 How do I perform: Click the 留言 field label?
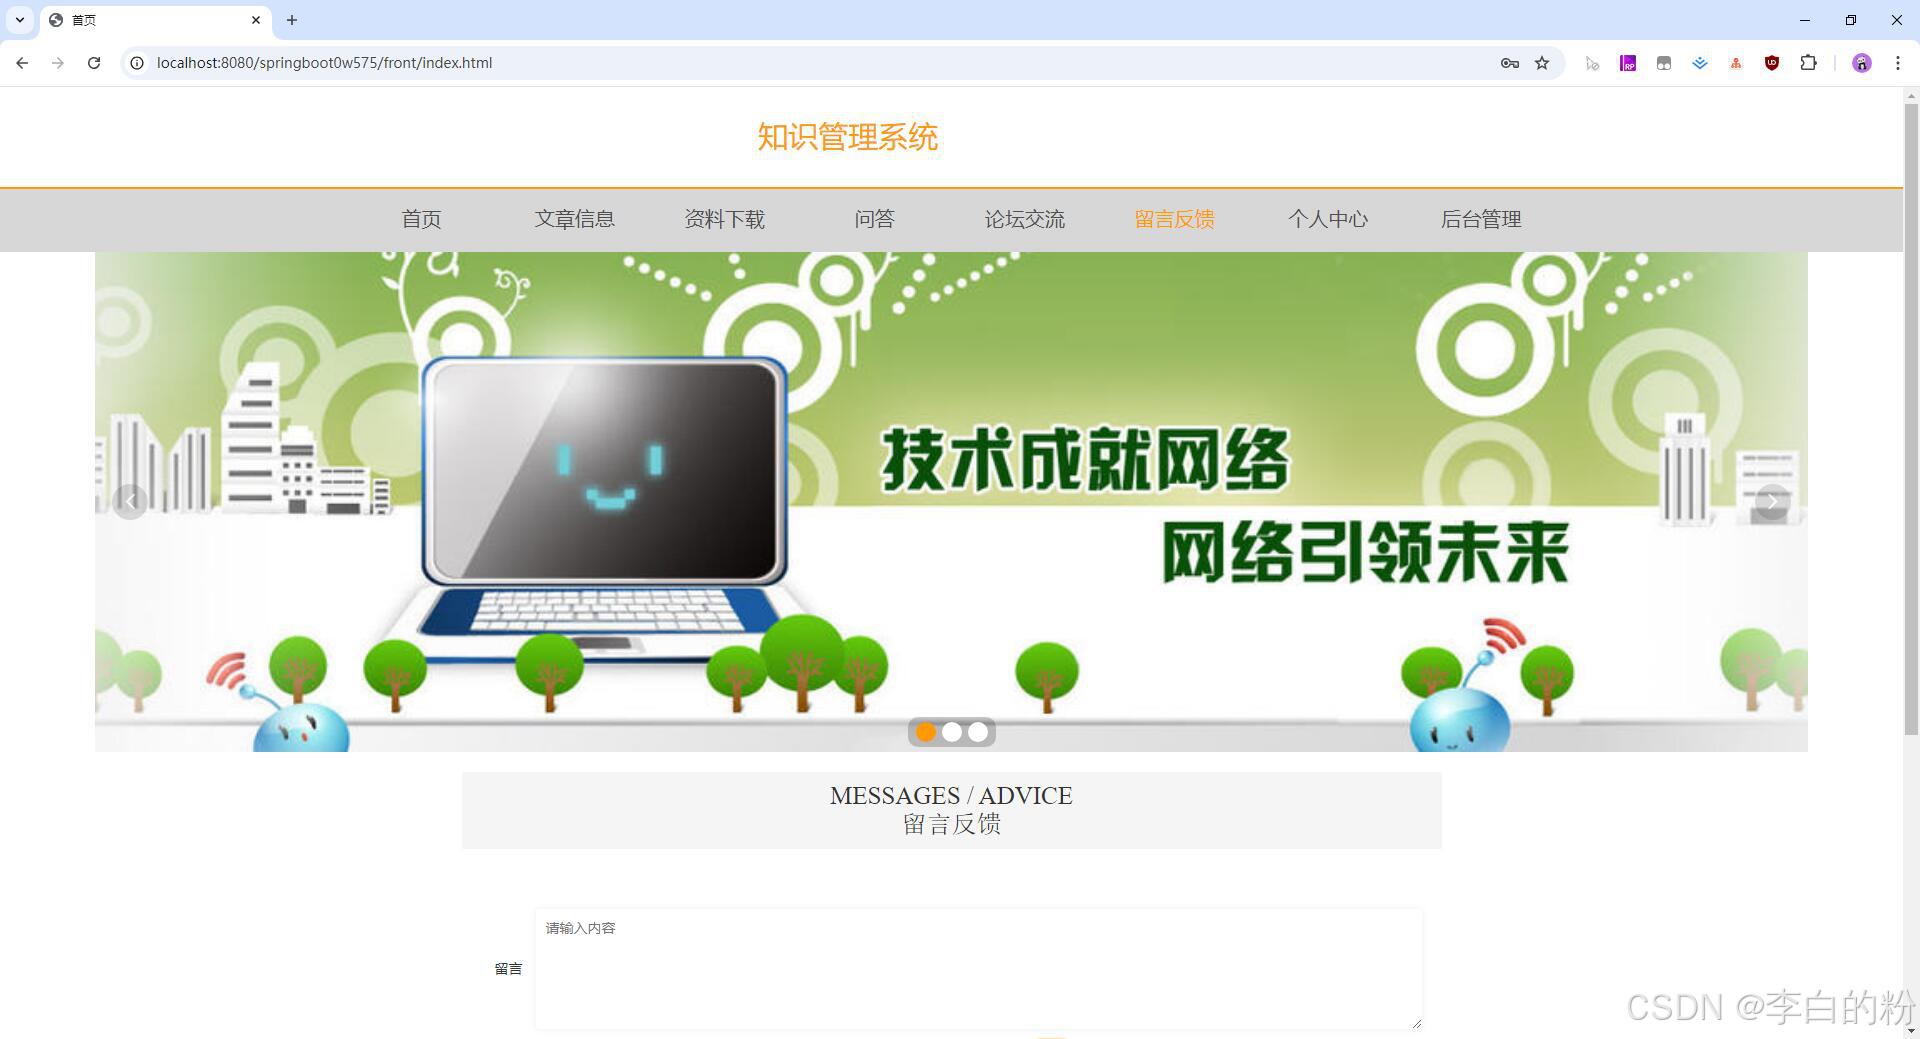[x=508, y=968]
